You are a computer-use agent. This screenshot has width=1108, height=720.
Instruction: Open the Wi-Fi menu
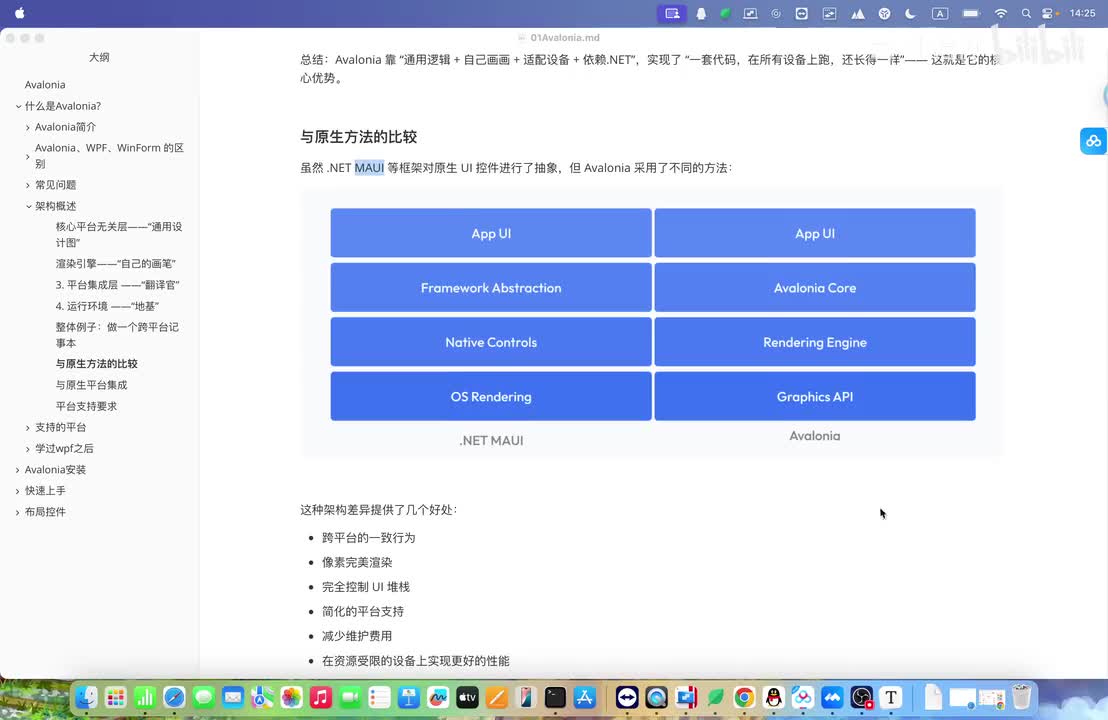[1001, 13]
